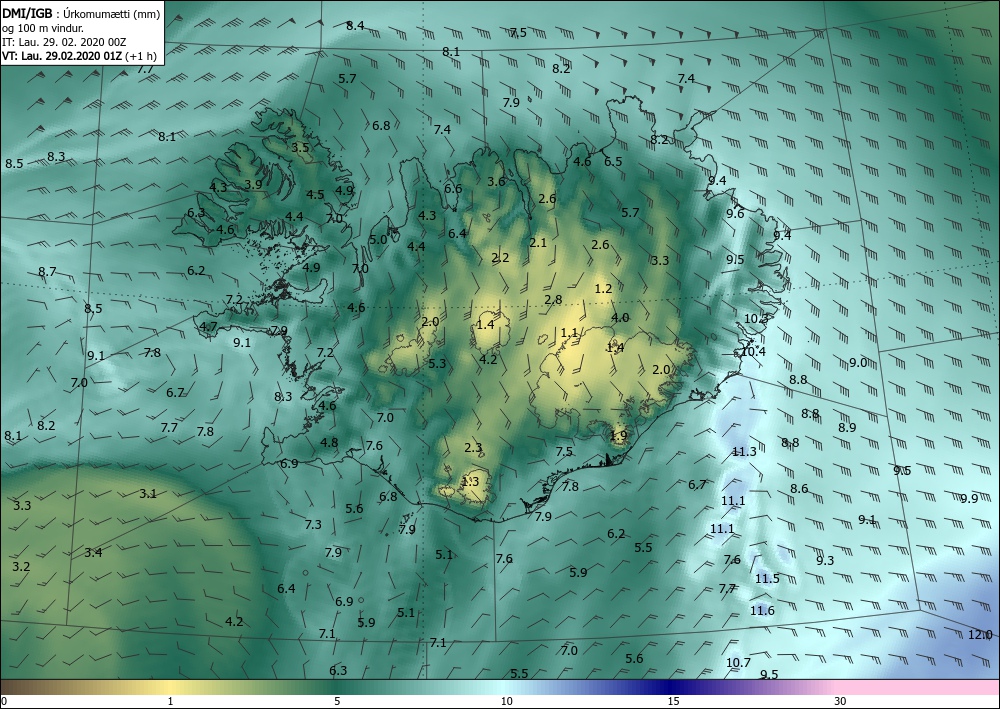Click the 5.0 value on the map
Screen dimensions: 1000x709
(x=378, y=240)
